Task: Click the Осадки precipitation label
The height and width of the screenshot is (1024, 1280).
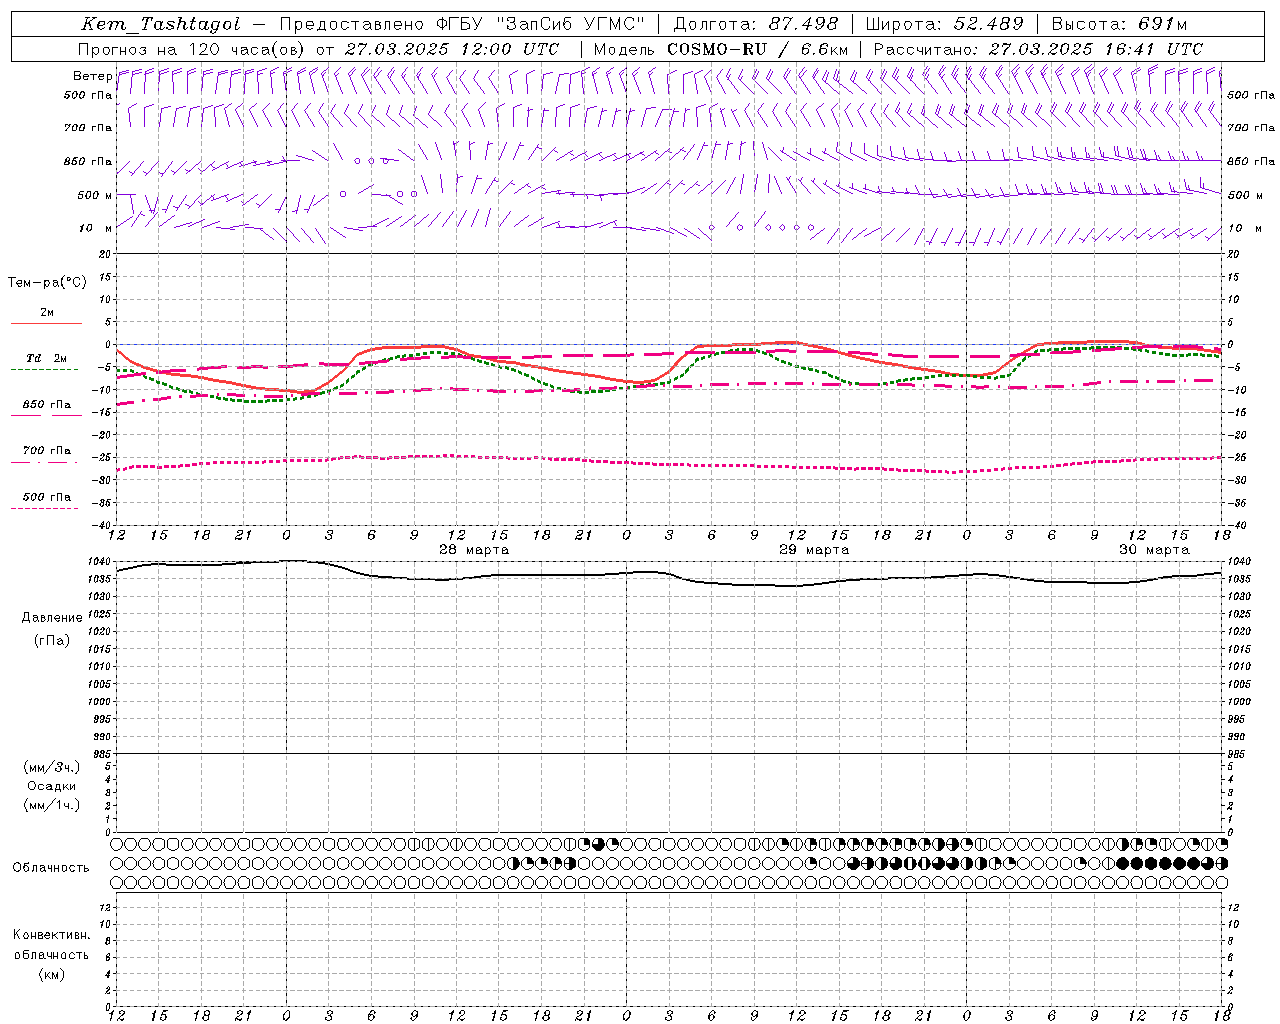Action: (52, 786)
